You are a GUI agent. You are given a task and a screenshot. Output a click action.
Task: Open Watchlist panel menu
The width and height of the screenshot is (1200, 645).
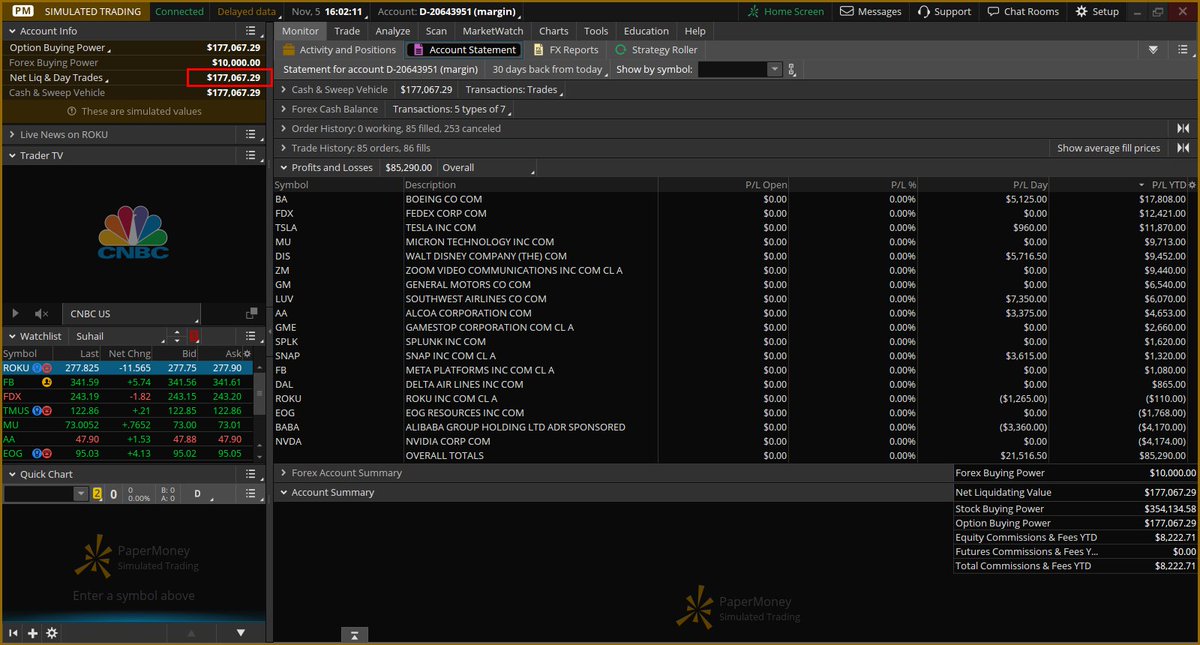(x=253, y=336)
